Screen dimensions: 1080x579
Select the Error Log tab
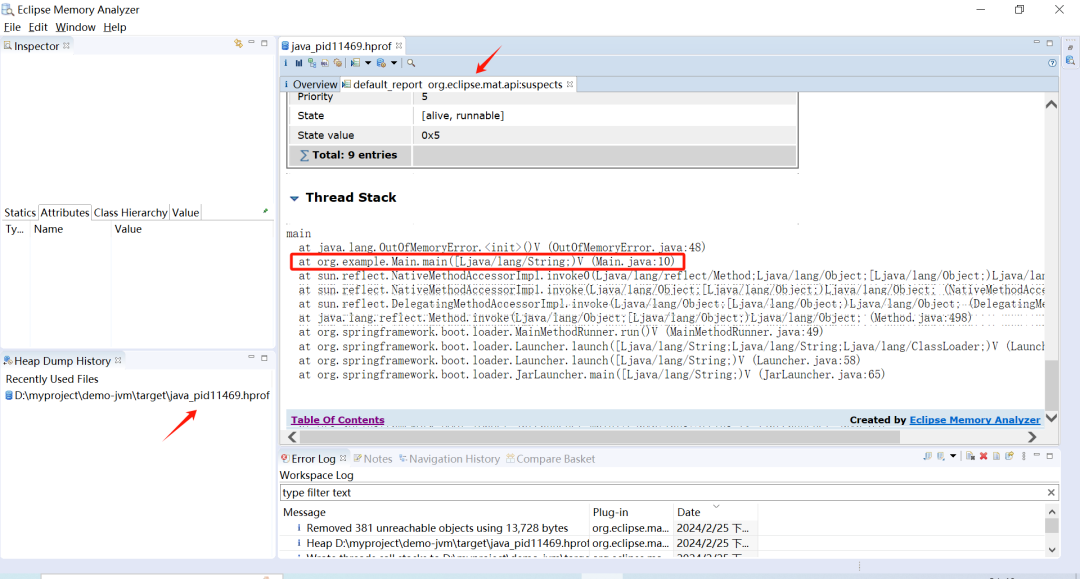click(313, 459)
